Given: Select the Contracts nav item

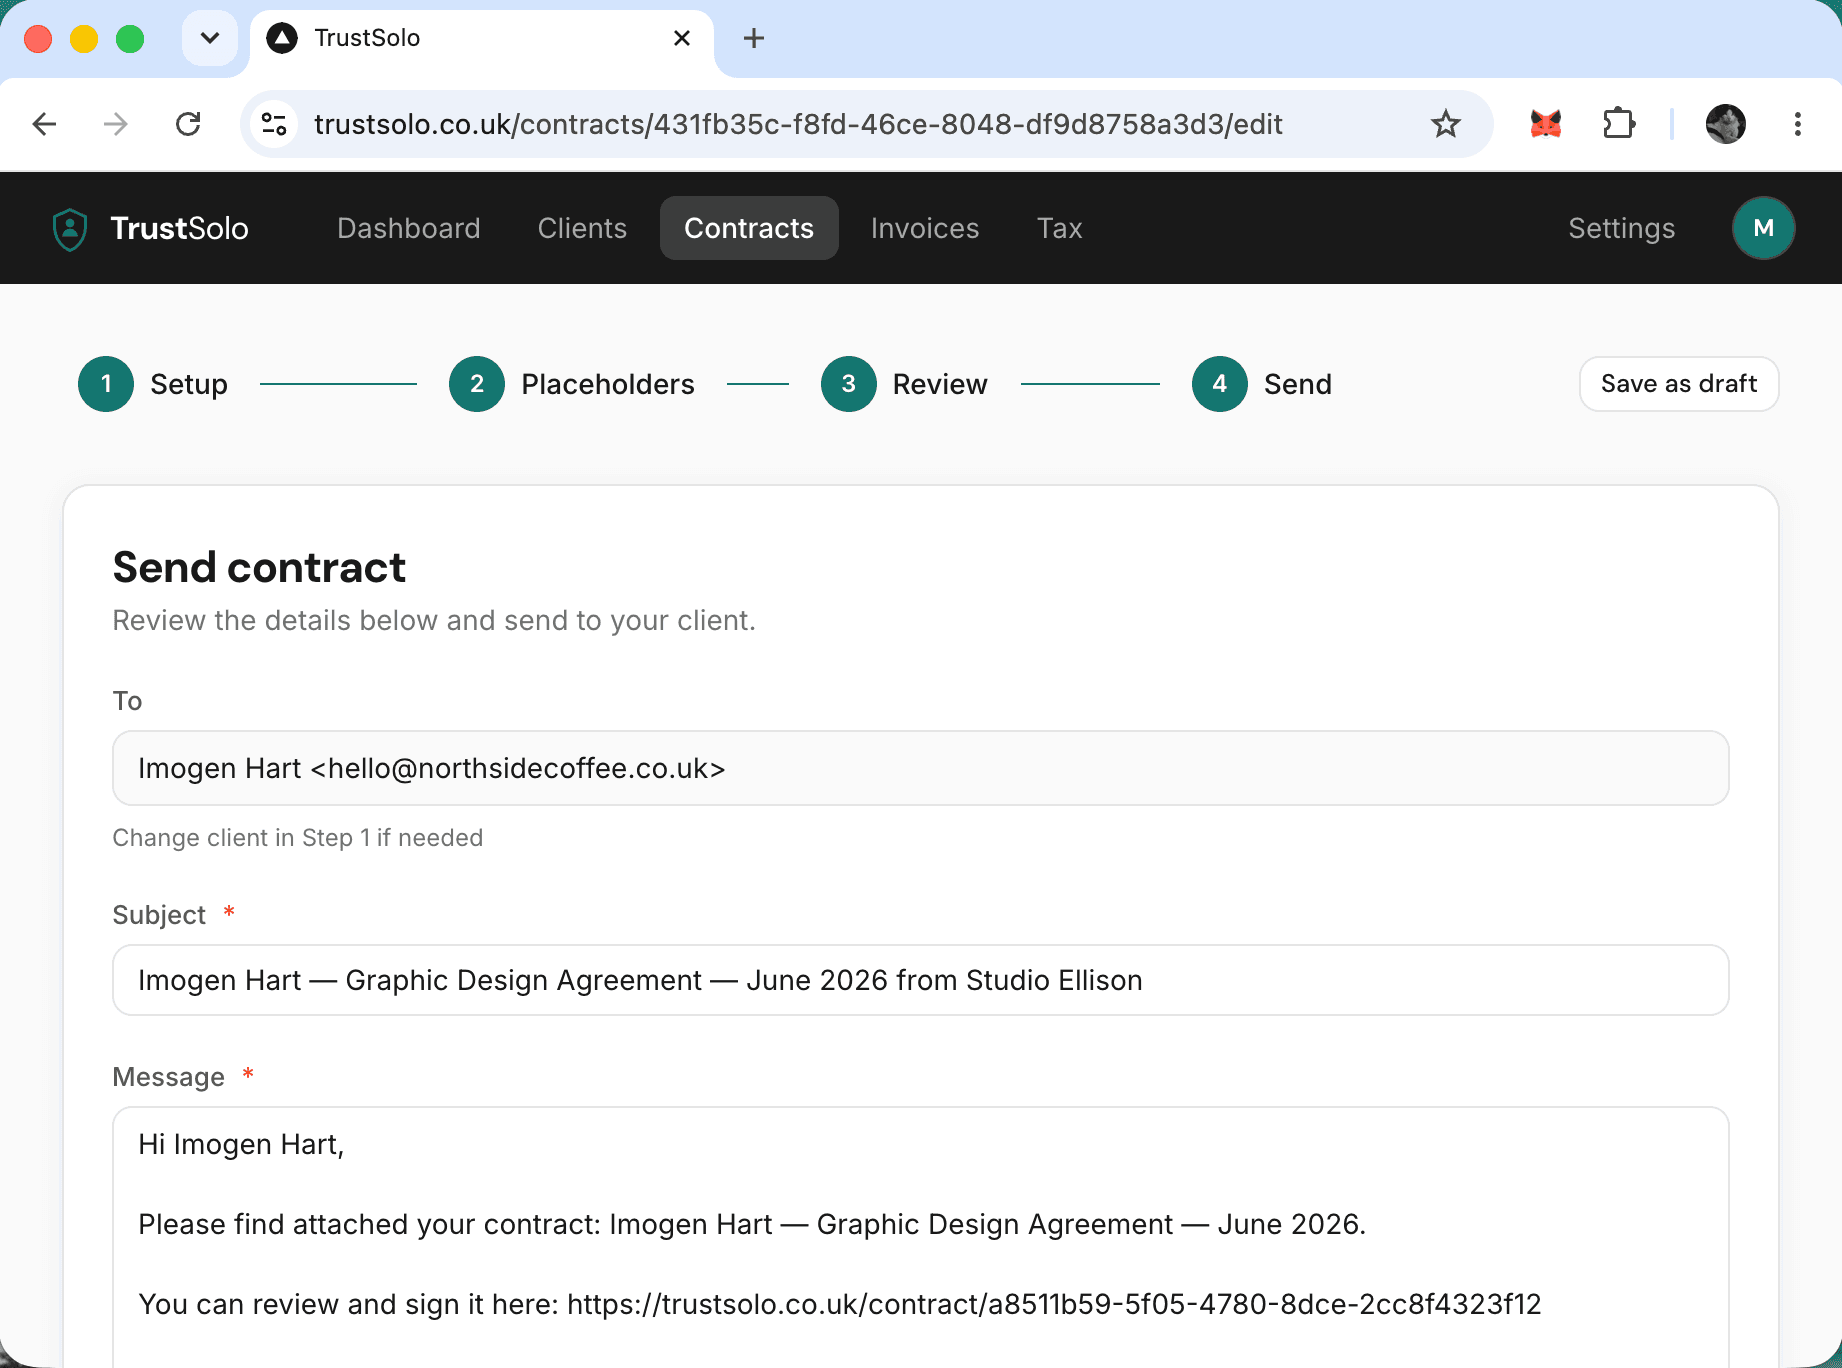Looking at the screenshot, I should coord(749,228).
